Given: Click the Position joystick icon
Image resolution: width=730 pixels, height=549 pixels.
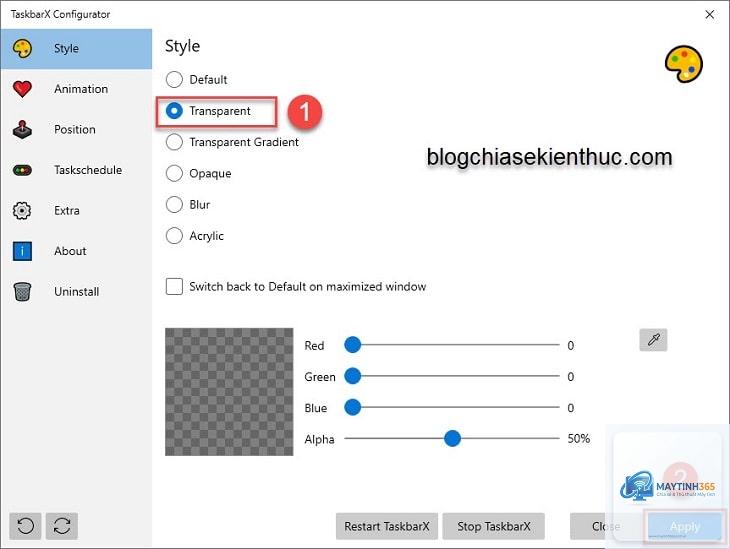Looking at the screenshot, I should pyautogui.click(x=22, y=129).
